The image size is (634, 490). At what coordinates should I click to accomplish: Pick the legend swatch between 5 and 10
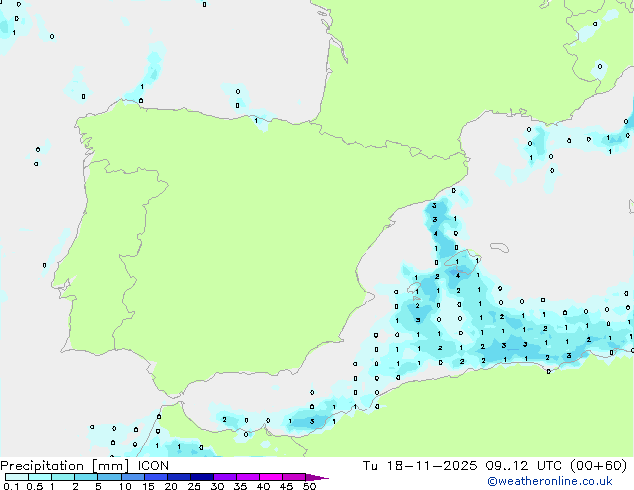point(109,477)
